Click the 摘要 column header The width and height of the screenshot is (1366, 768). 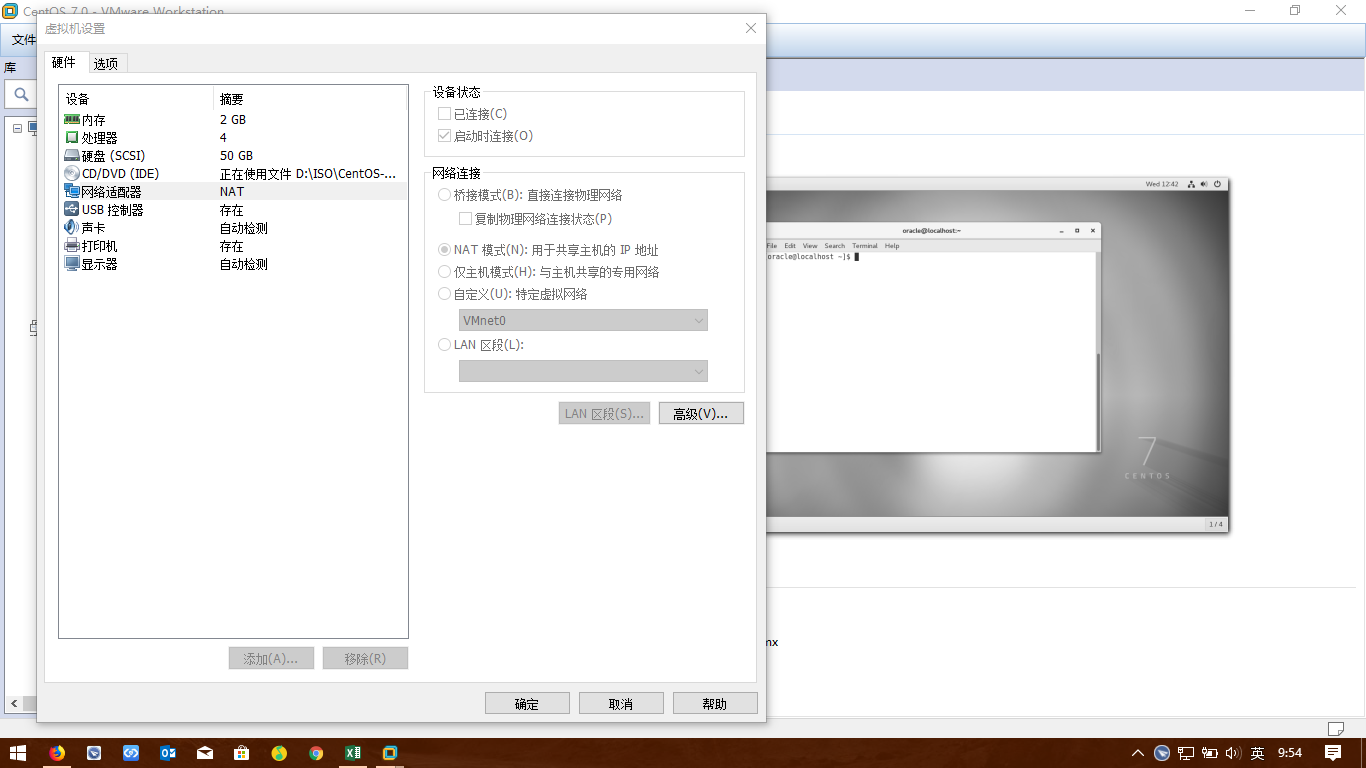point(310,98)
